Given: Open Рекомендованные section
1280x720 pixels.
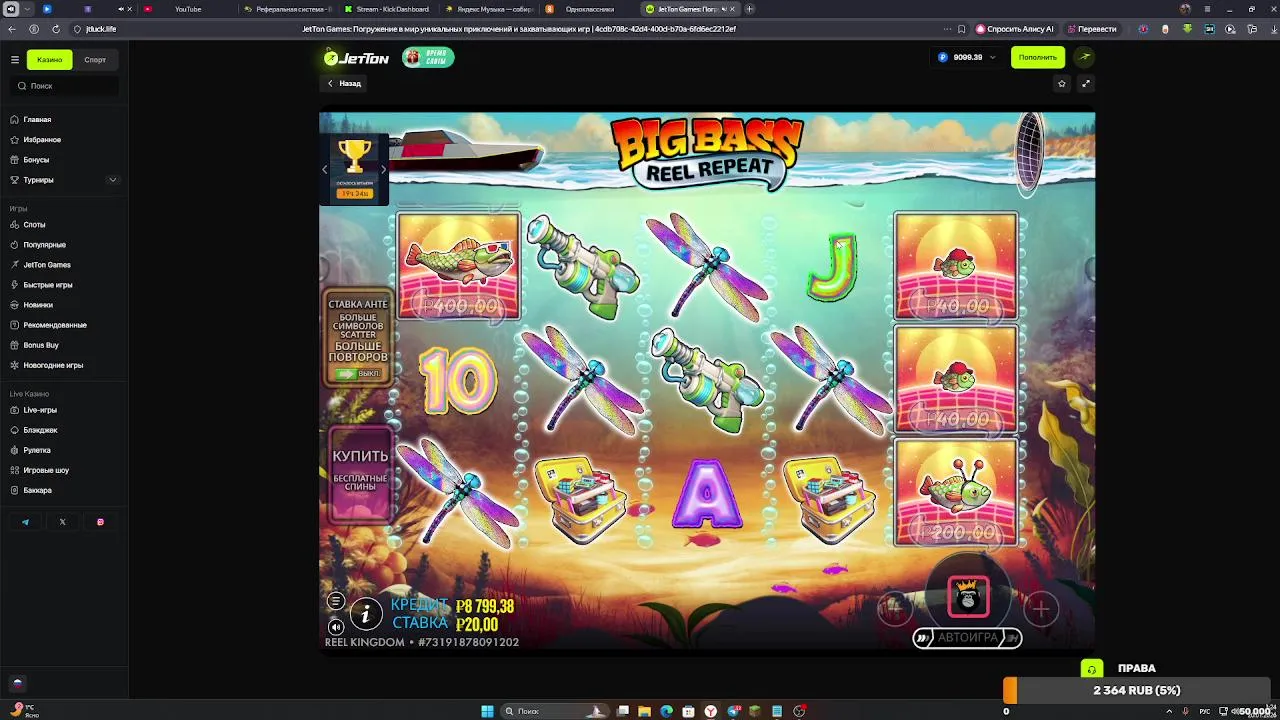Looking at the screenshot, I should tap(64, 325).
